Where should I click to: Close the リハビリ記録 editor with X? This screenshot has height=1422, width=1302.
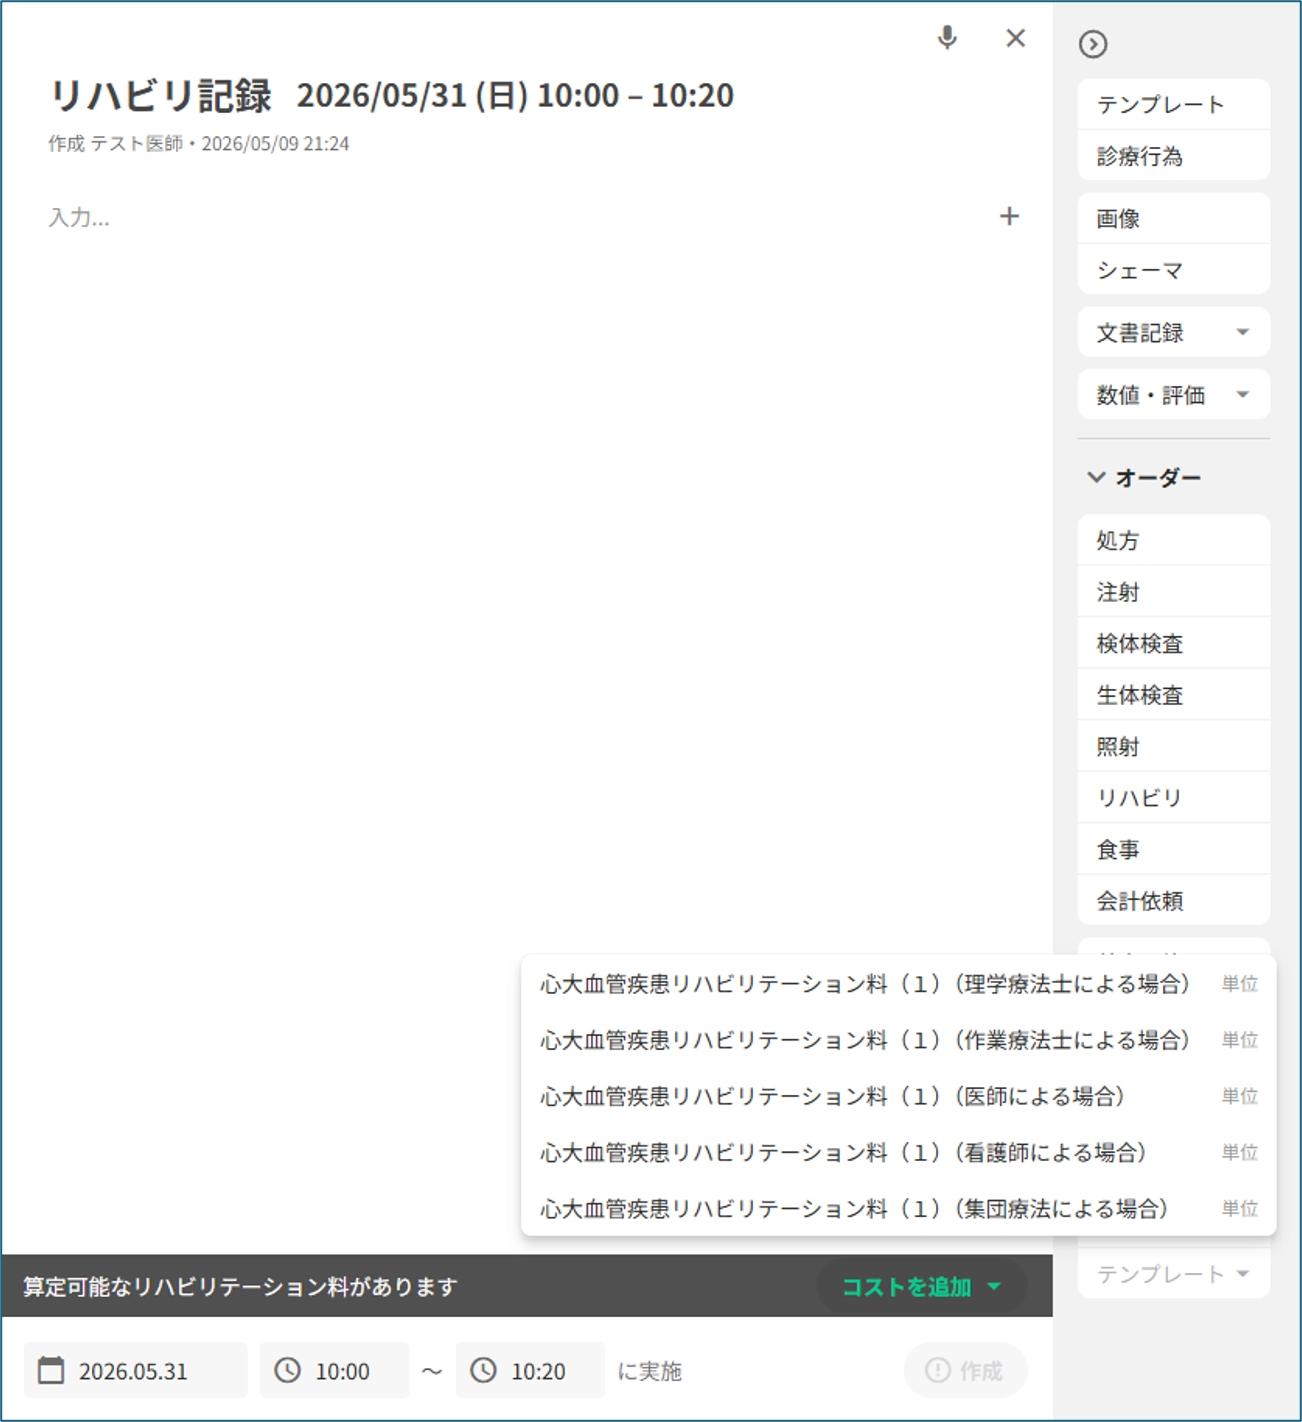[1015, 38]
